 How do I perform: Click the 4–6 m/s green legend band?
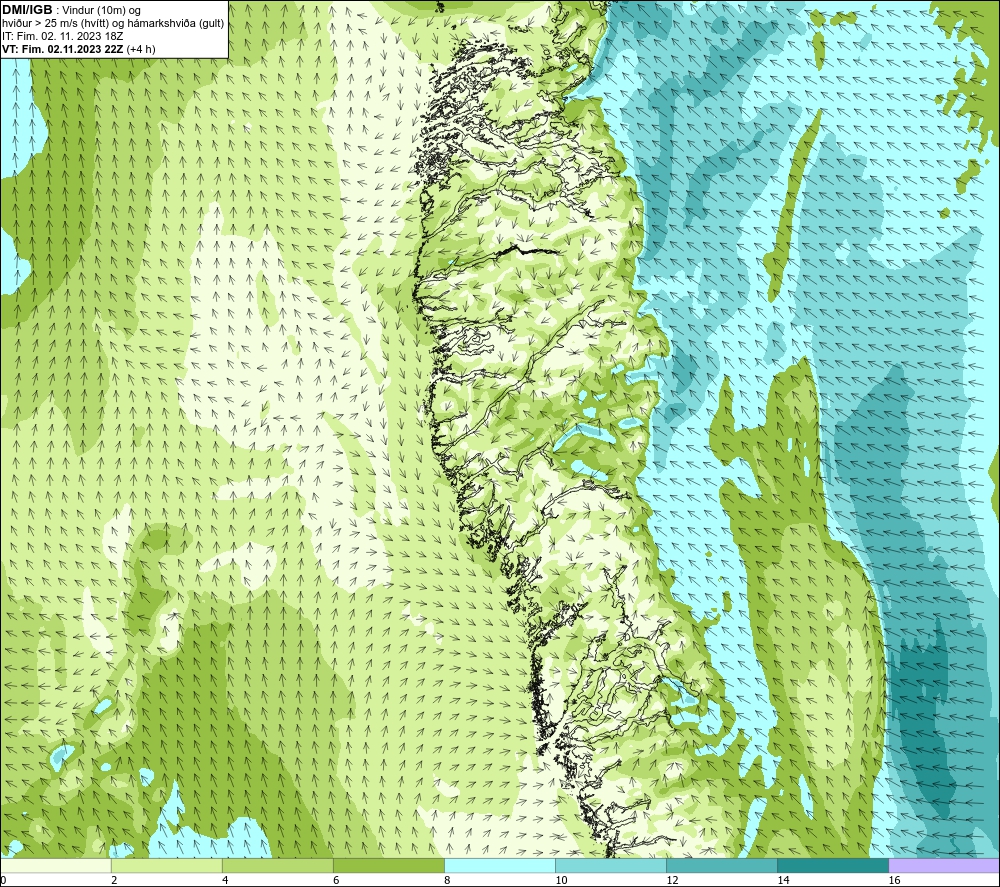277,865
